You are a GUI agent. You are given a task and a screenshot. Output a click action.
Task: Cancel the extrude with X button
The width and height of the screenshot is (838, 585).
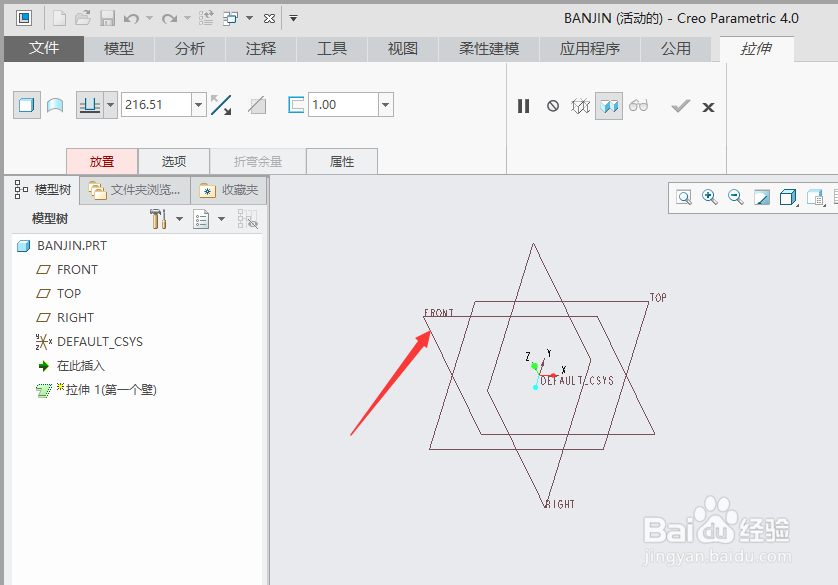click(708, 107)
